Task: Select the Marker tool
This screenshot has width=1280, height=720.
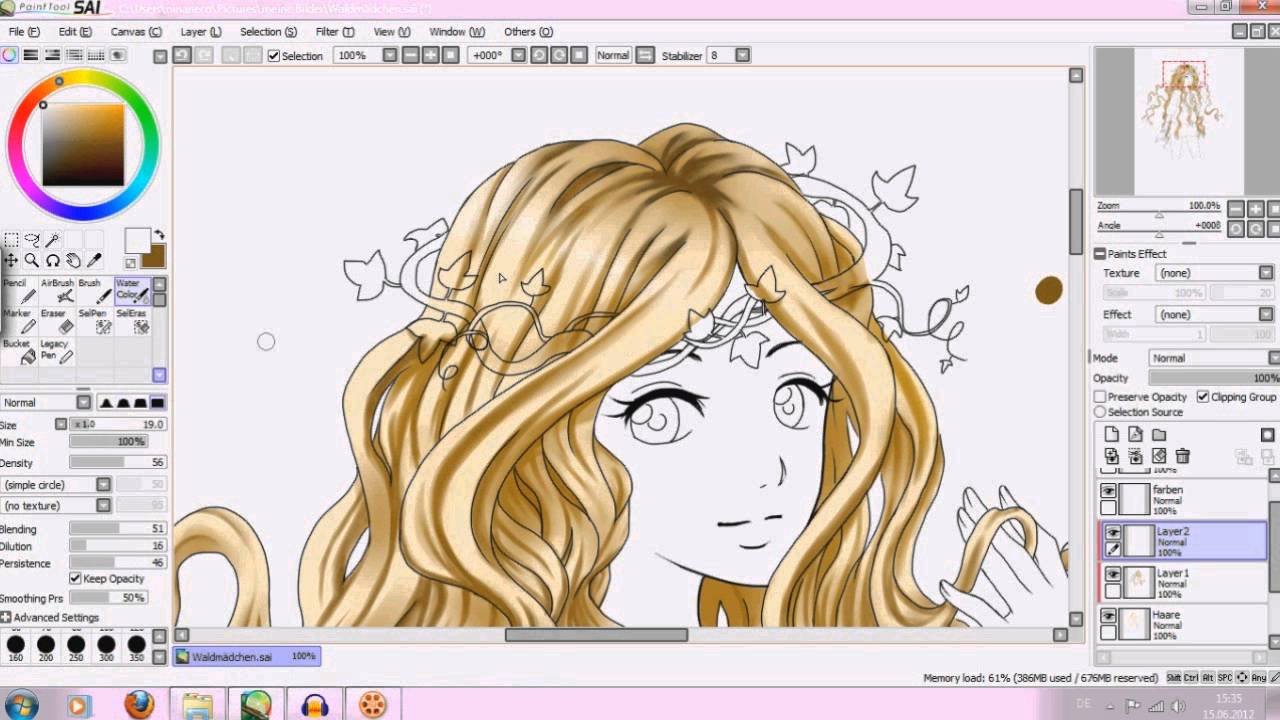Action: click(19, 321)
